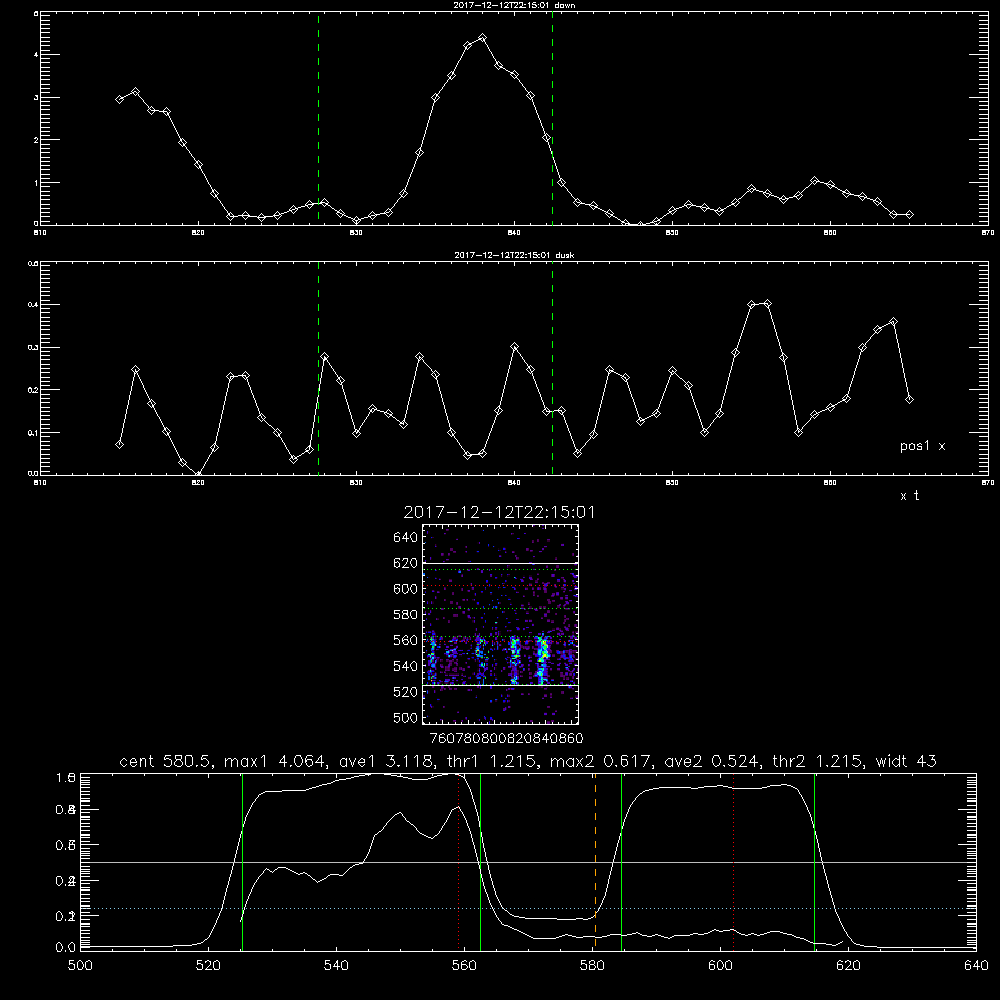This screenshot has width=1000, height=1000.
Task: Click the last diamond marker of the dusk curve
Action: [x=909, y=399]
